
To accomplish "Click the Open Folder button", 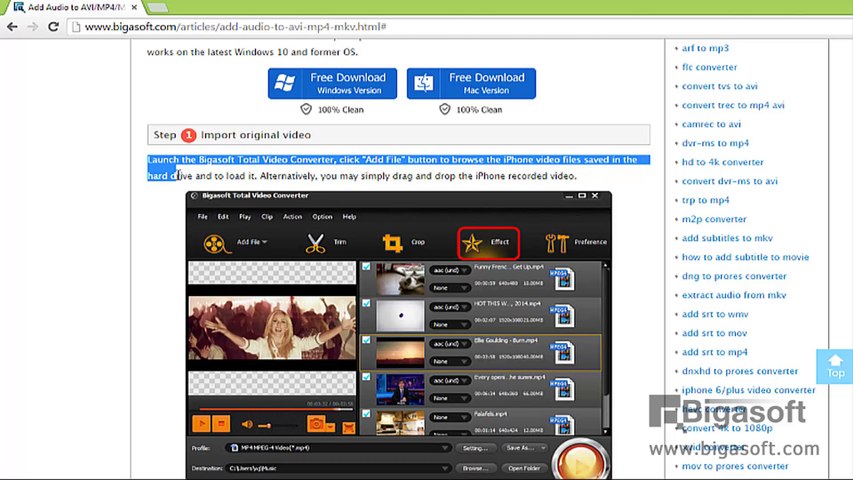I will (524, 468).
